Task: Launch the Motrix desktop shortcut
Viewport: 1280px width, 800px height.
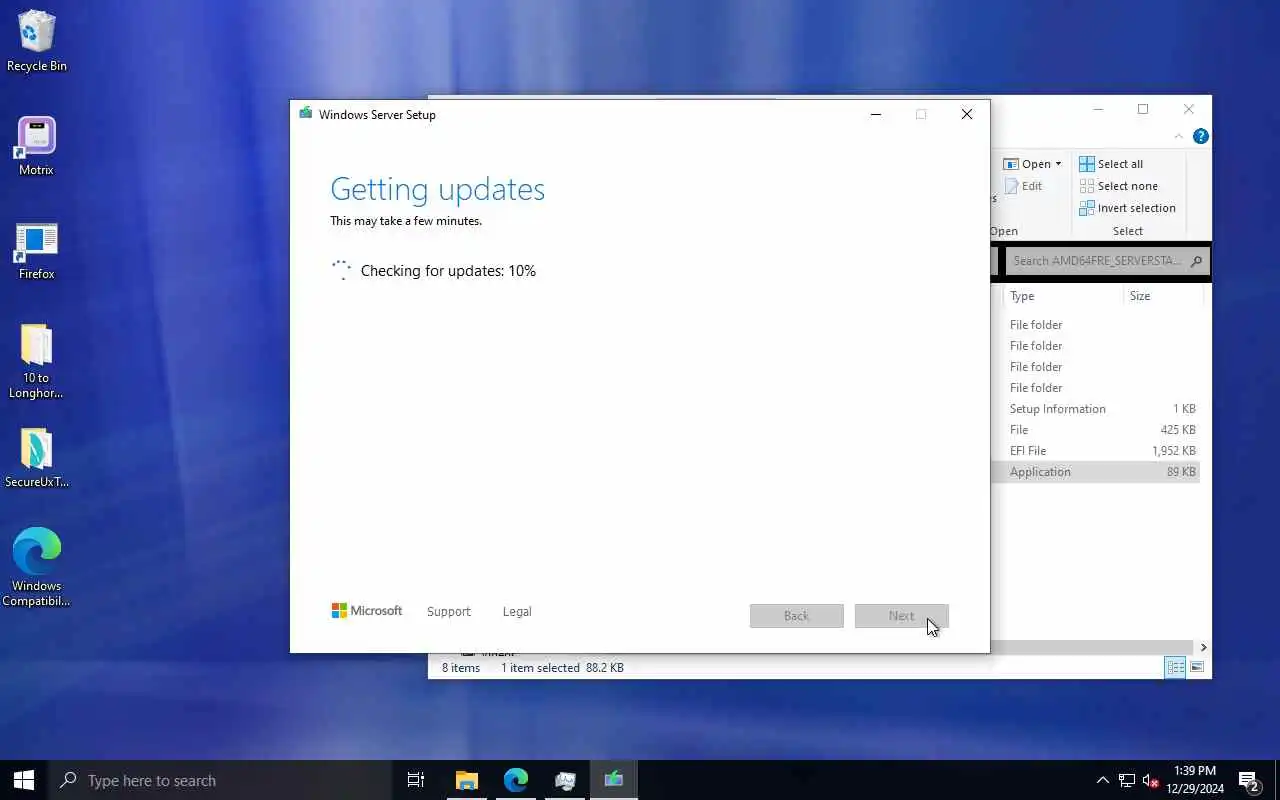Action: pyautogui.click(x=37, y=146)
